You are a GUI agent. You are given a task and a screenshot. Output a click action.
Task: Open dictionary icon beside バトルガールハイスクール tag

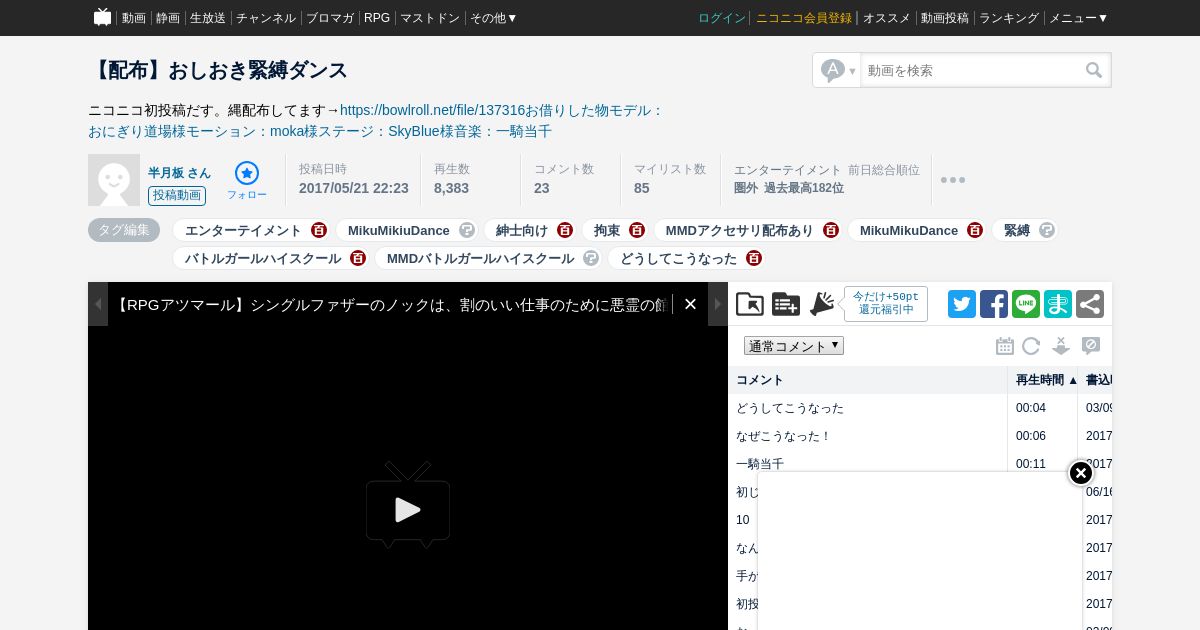358,258
